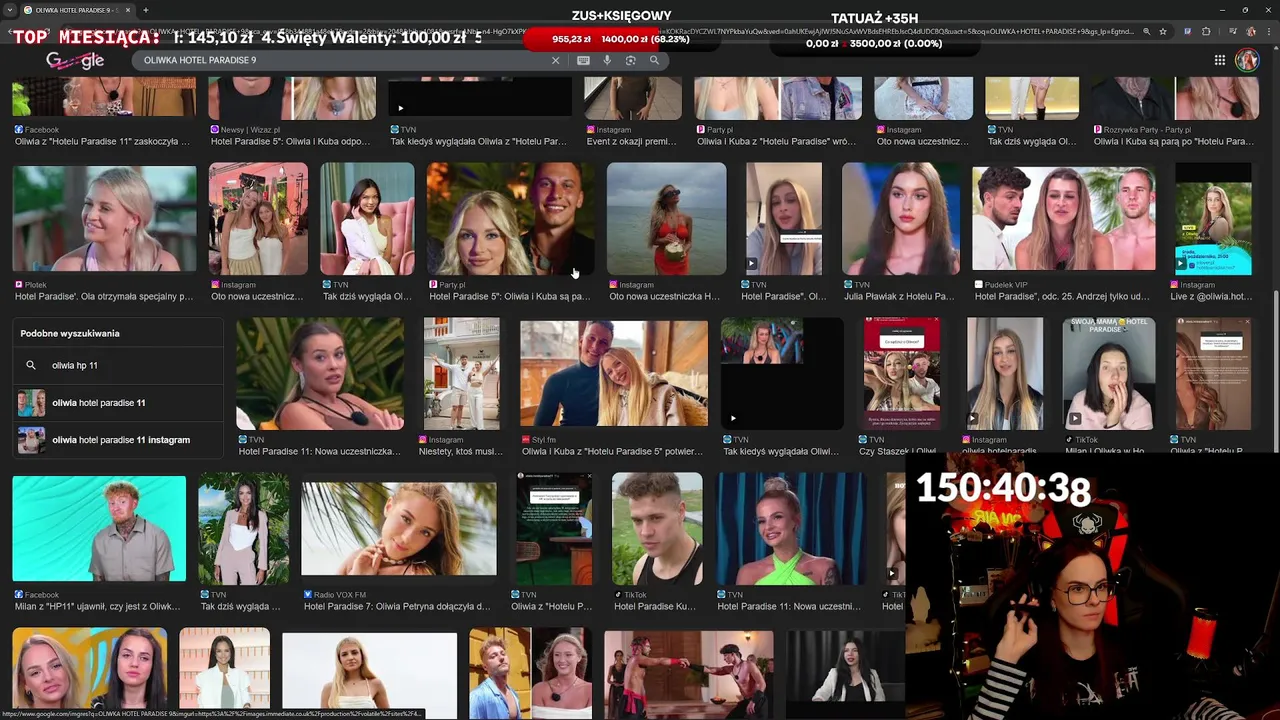The width and height of the screenshot is (1280, 720).
Task: Open Styl.fm 'Oliwia i Kuba z Hotelu Paradise 5' link
Action: pyautogui.click(x=612, y=451)
